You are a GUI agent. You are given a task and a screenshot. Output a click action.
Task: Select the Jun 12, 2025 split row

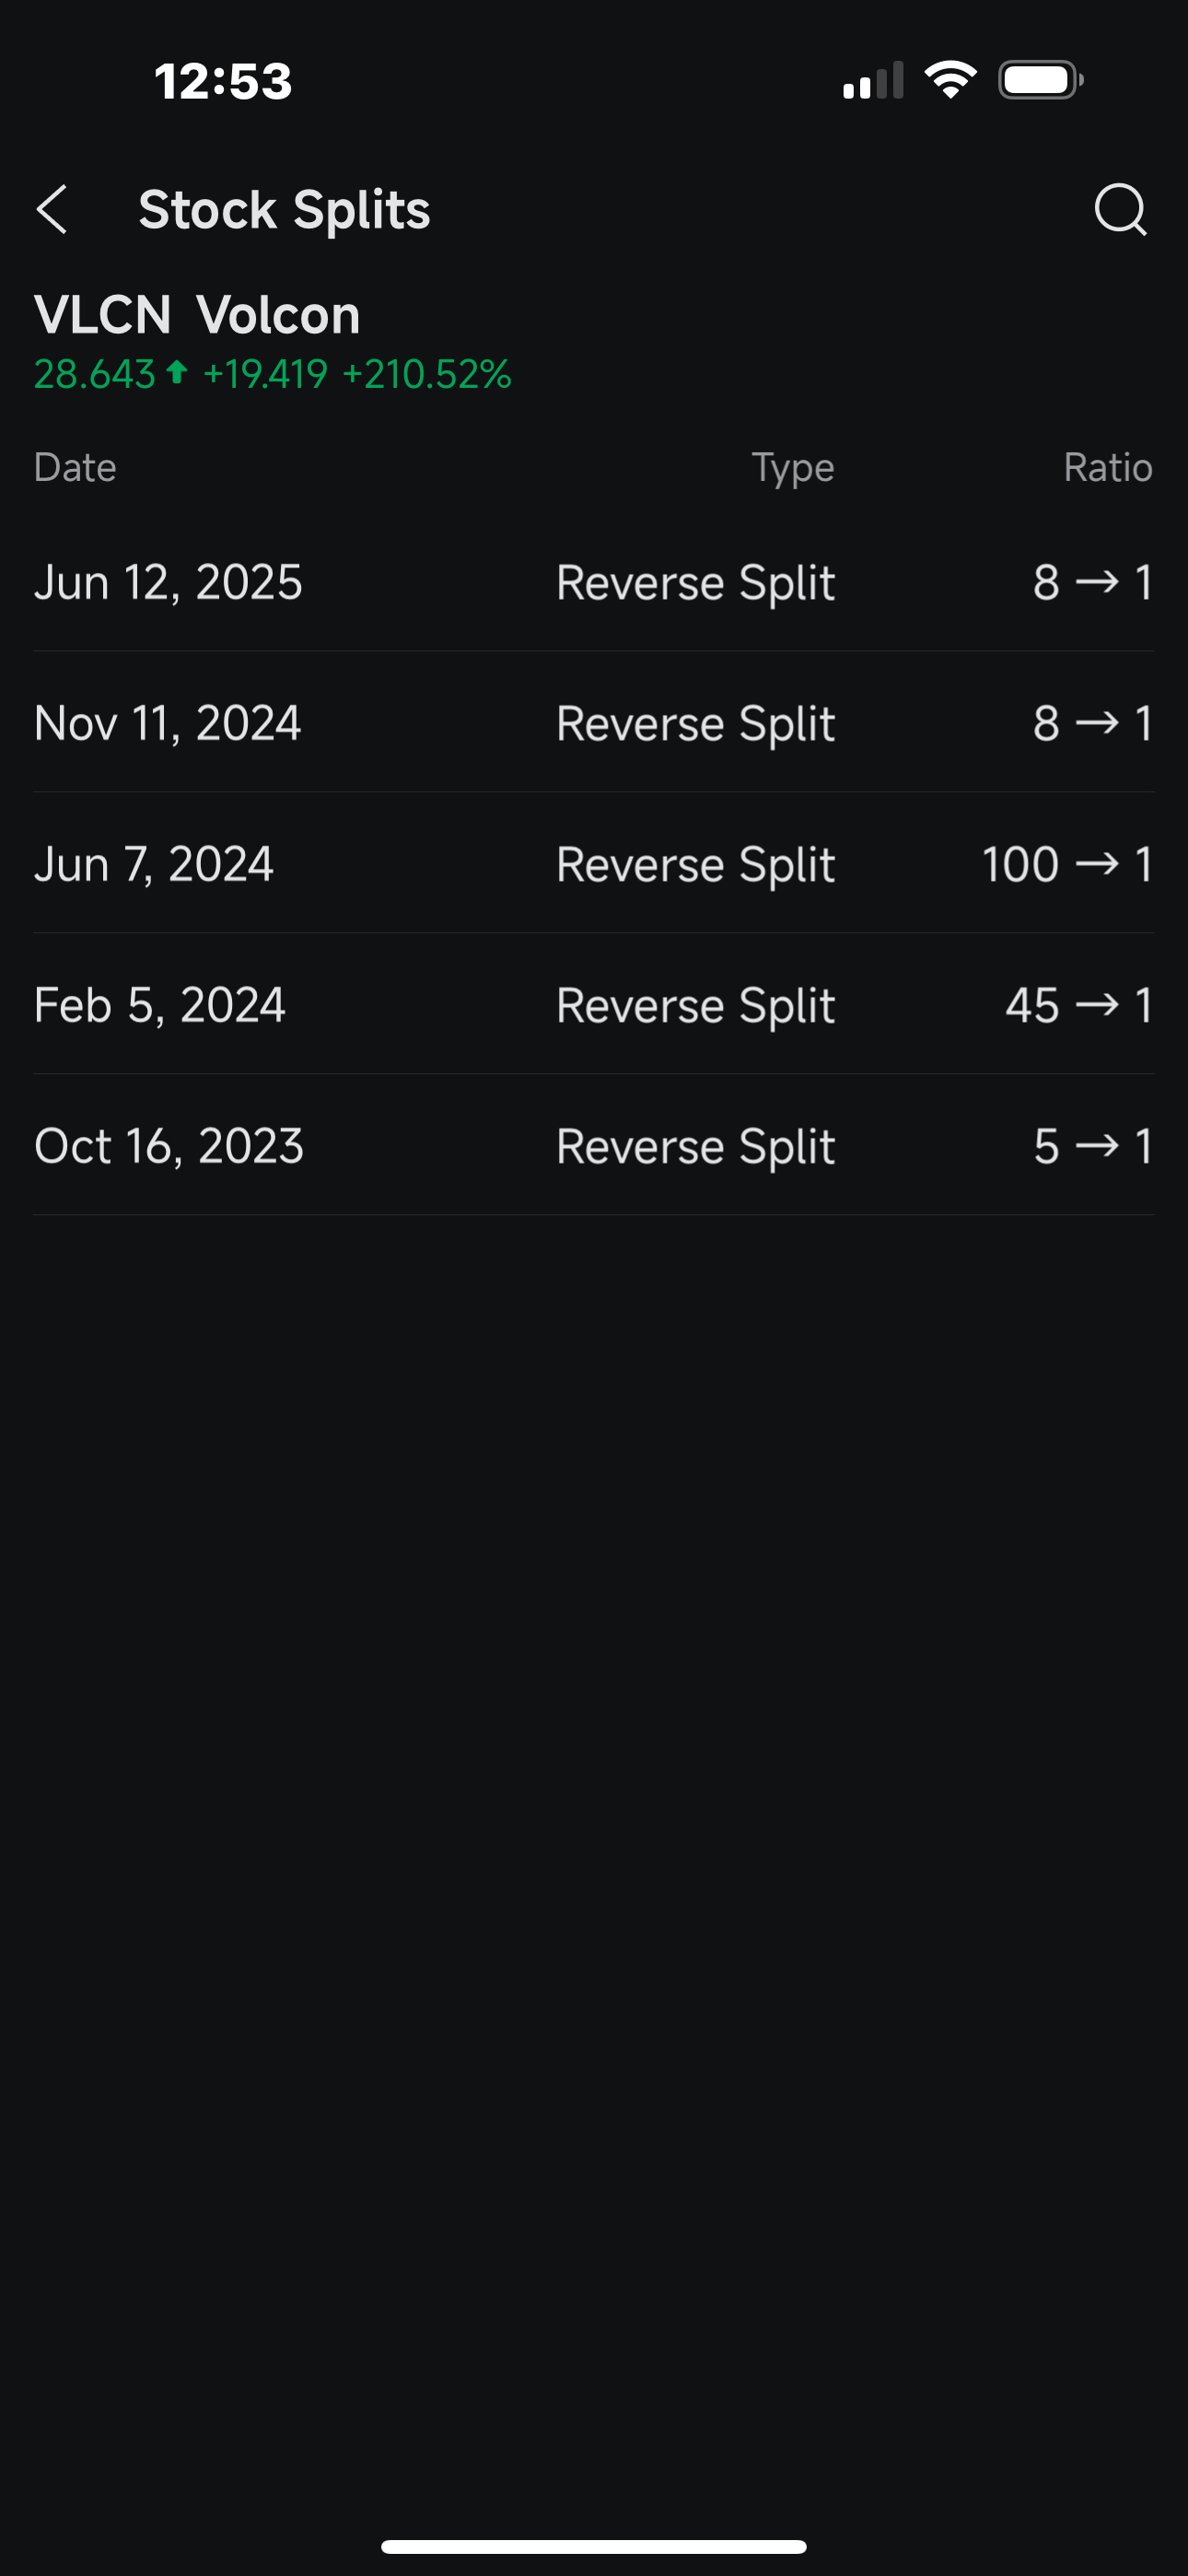(x=594, y=582)
